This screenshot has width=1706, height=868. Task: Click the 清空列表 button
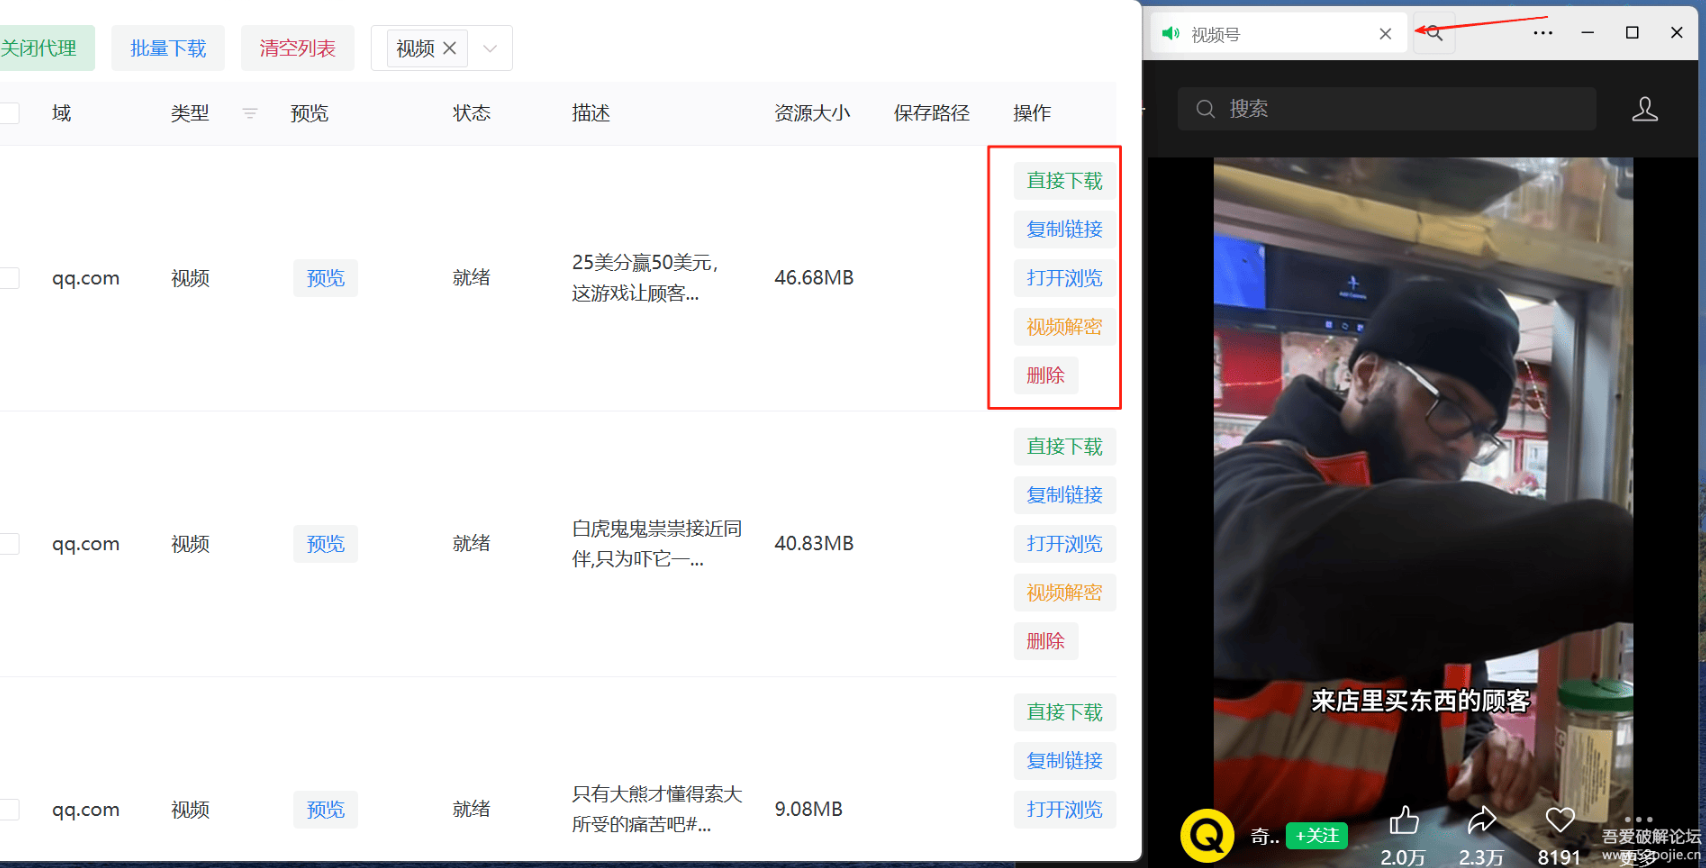(x=297, y=48)
